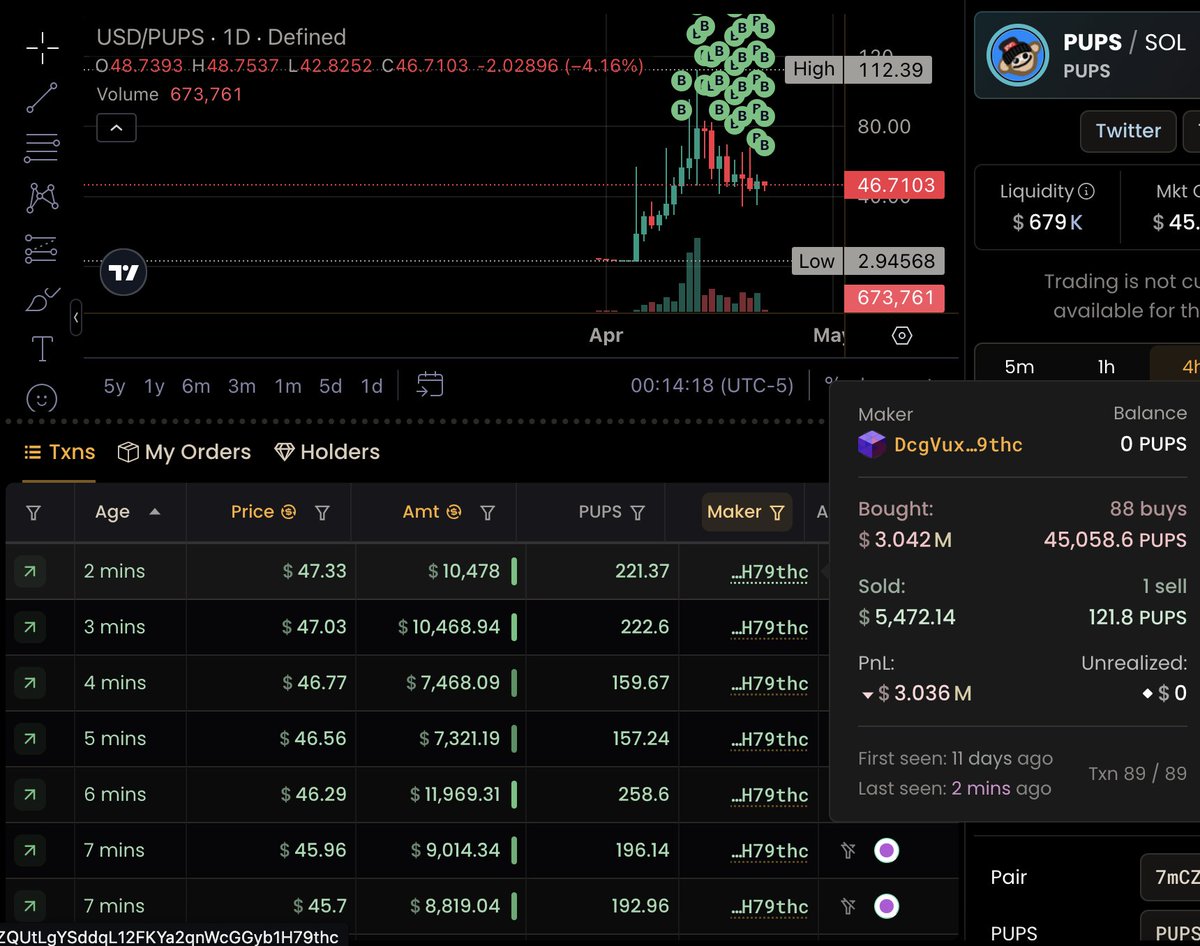Viewport: 1200px width, 946px height.
Task: Switch to the Txns tab
Action: tap(60, 452)
